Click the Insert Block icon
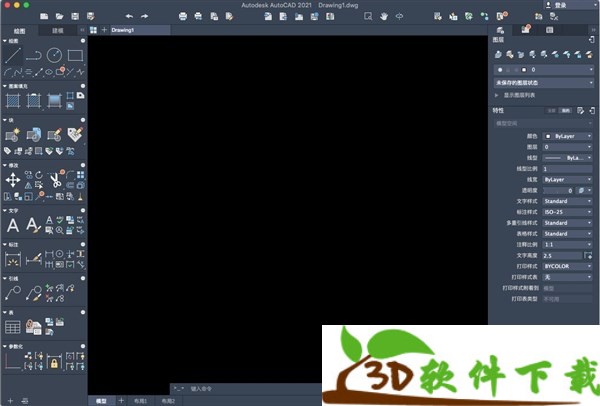 (x=34, y=135)
